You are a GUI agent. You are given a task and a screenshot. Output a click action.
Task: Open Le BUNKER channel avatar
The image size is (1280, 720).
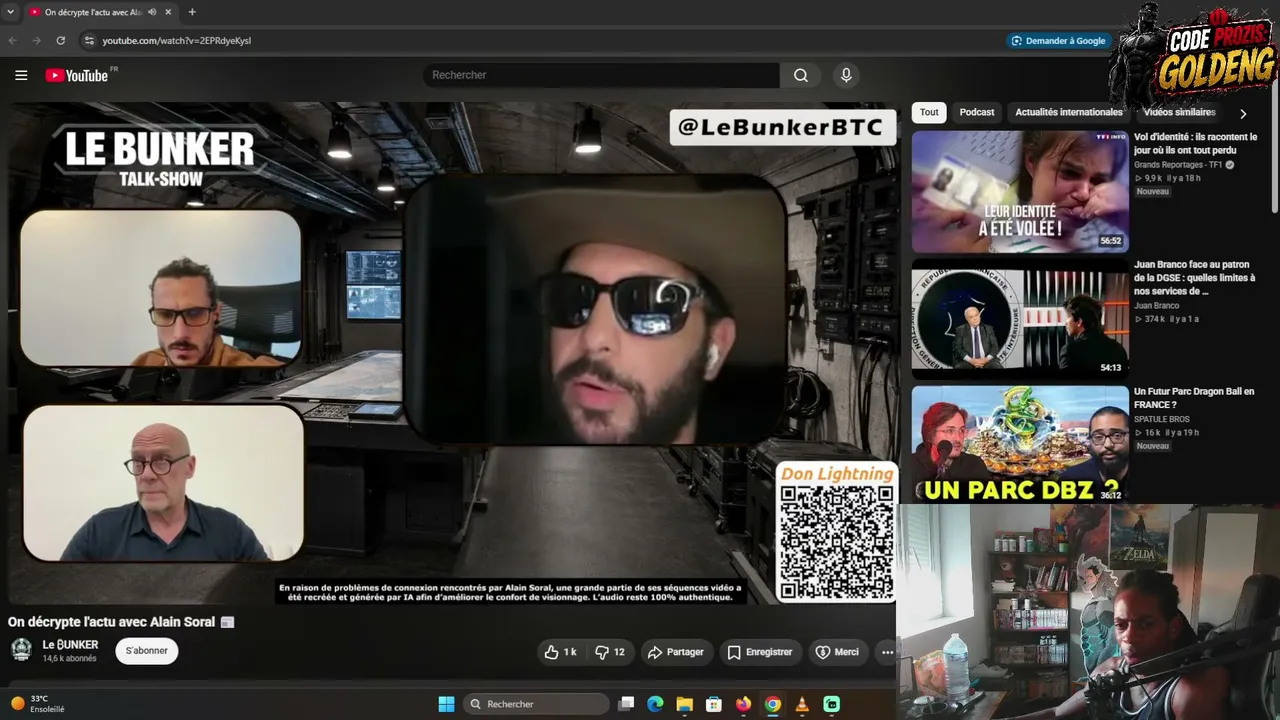[x=21, y=650]
